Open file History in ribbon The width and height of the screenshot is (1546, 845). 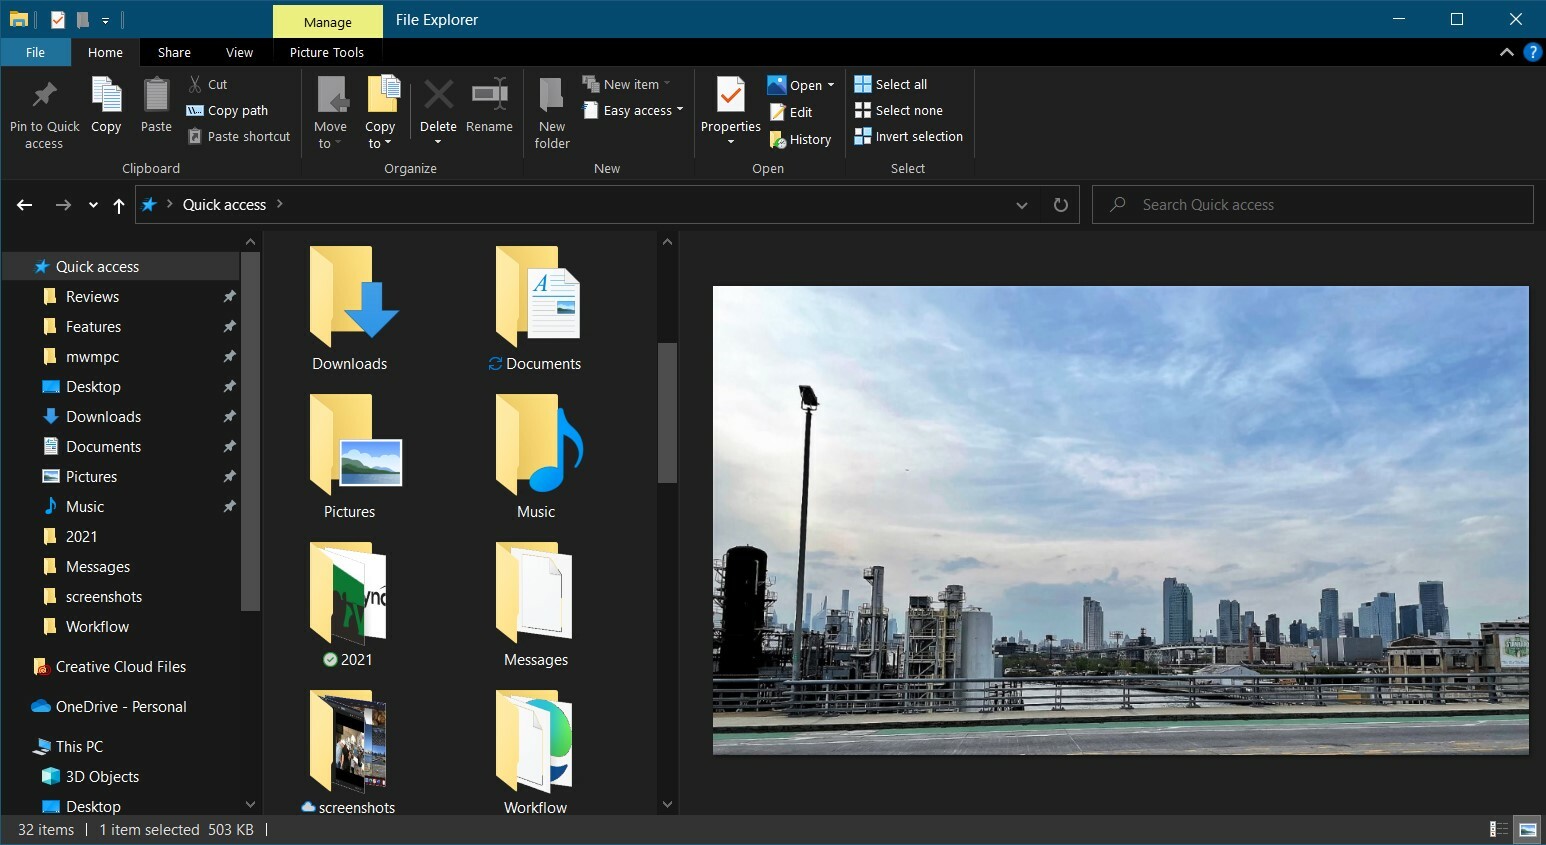[800, 140]
